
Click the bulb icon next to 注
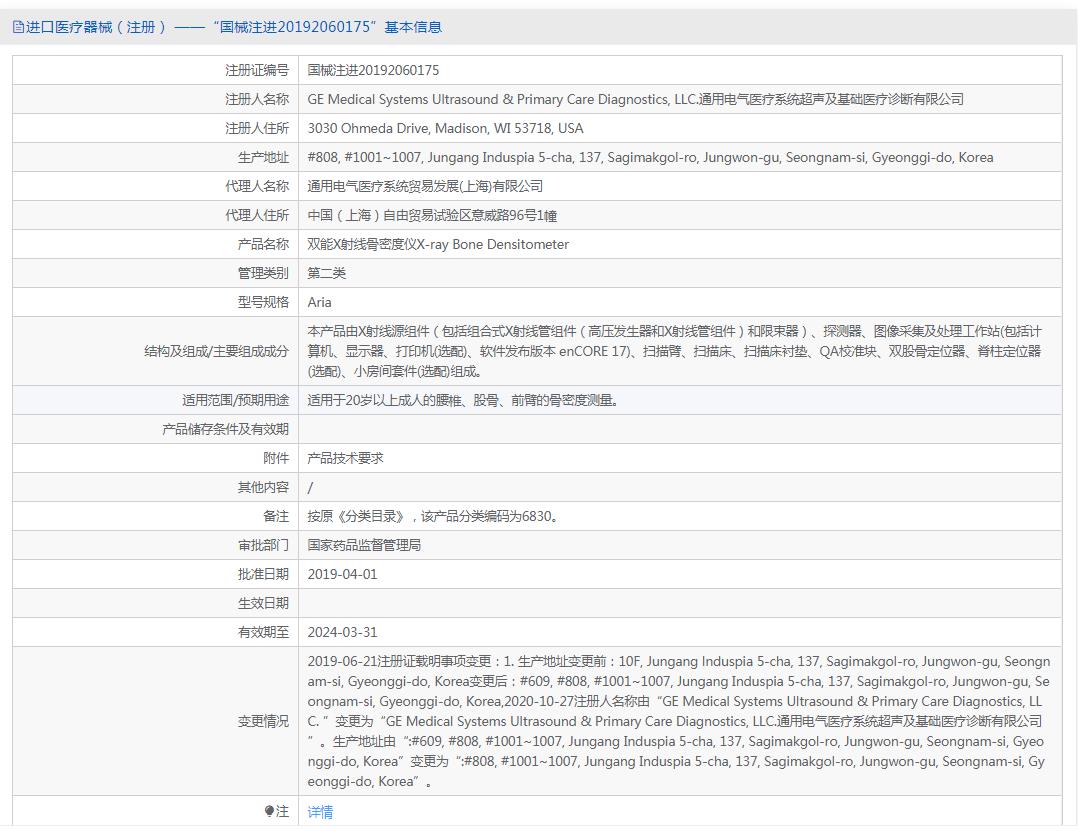click(x=269, y=811)
